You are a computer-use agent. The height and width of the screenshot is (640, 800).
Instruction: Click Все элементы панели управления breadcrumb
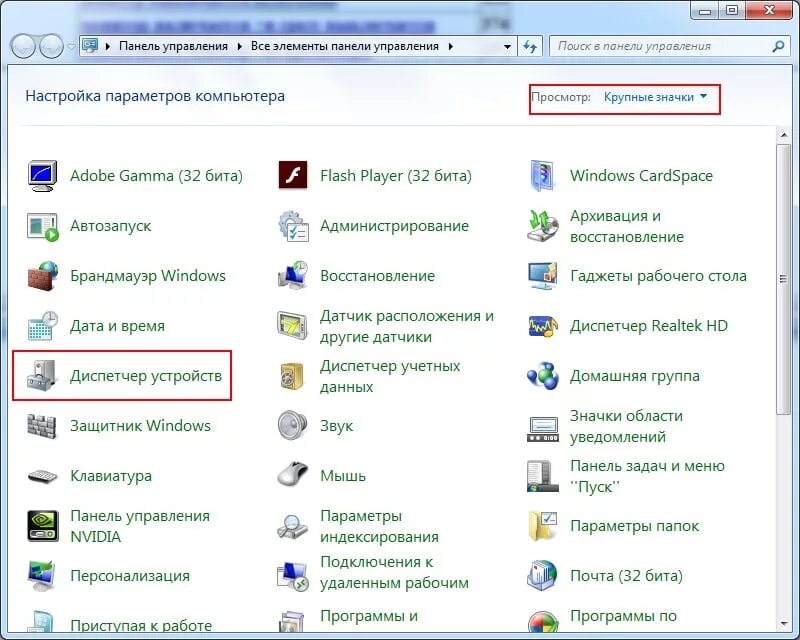(x=344, y=46)
